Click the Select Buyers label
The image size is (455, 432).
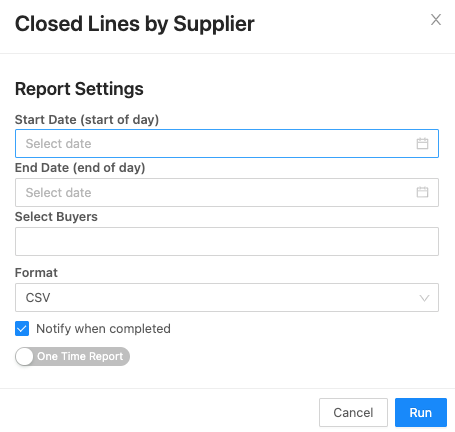[56, 217]
